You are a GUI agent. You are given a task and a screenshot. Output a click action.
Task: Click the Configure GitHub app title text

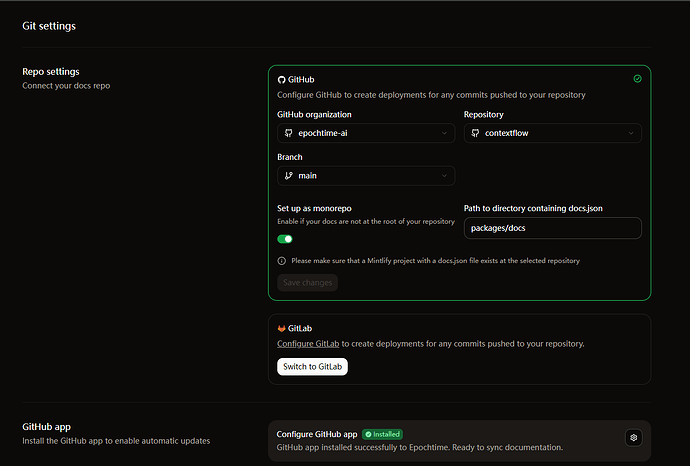click(x=317, y=434)
